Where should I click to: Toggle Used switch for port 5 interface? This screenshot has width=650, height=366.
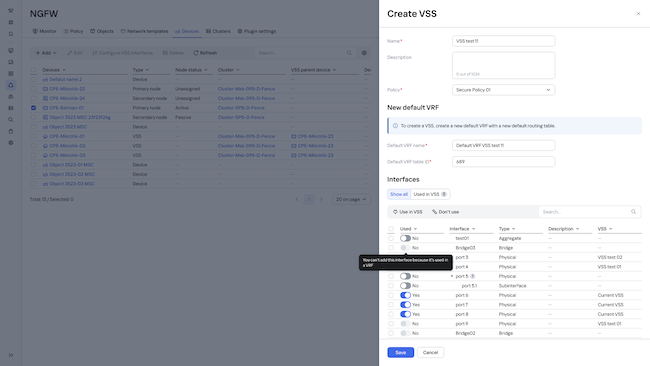point(405,276)
